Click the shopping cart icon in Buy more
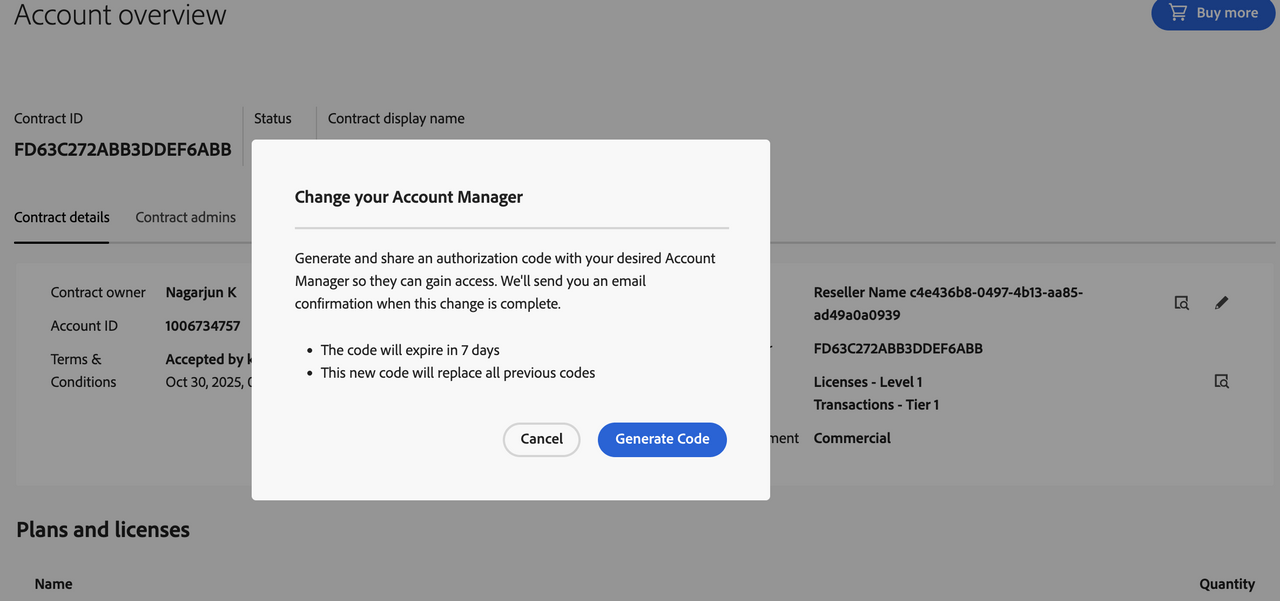 [1177, 13]
